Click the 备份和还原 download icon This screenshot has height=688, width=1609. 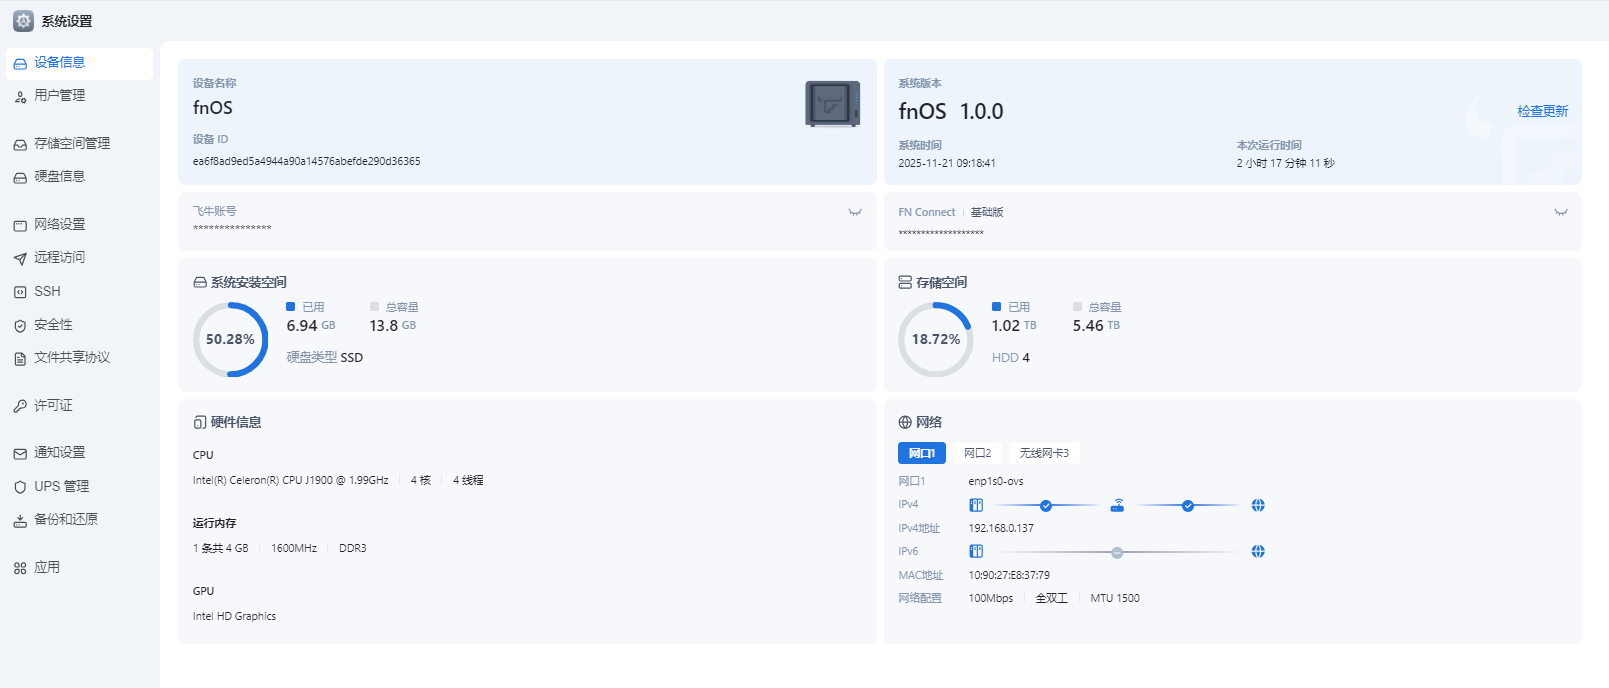pyautogui.click(x=20, y=520)
